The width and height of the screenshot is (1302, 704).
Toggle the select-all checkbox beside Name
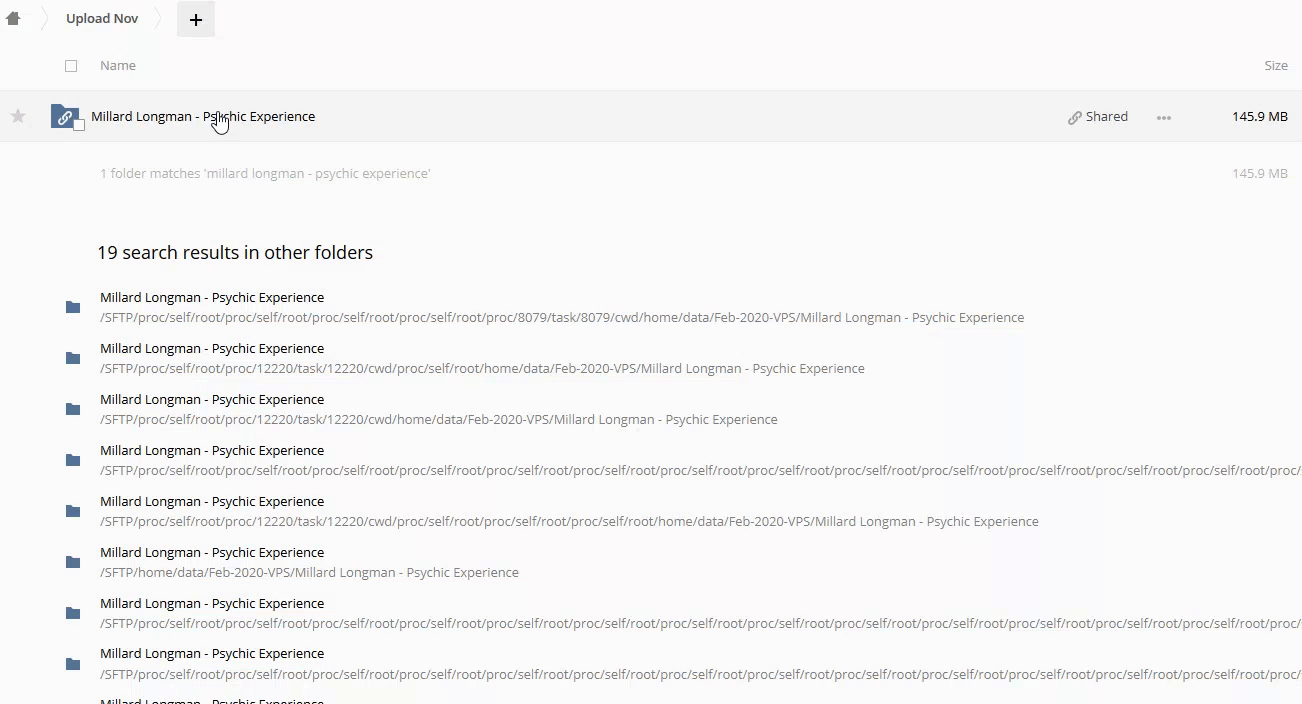(71, 66)
